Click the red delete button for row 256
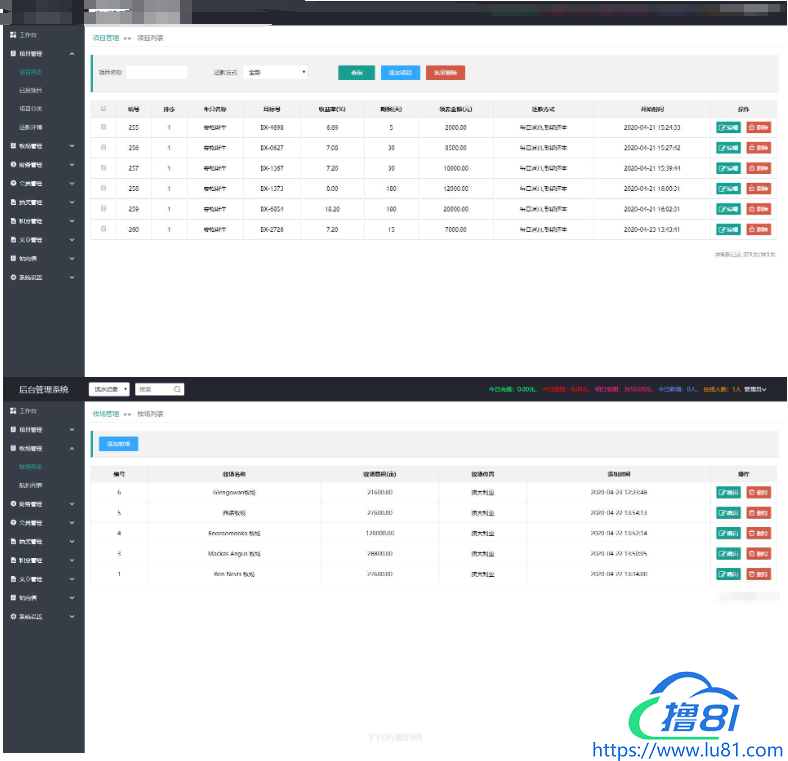788x761 pixels. (758, 148)
